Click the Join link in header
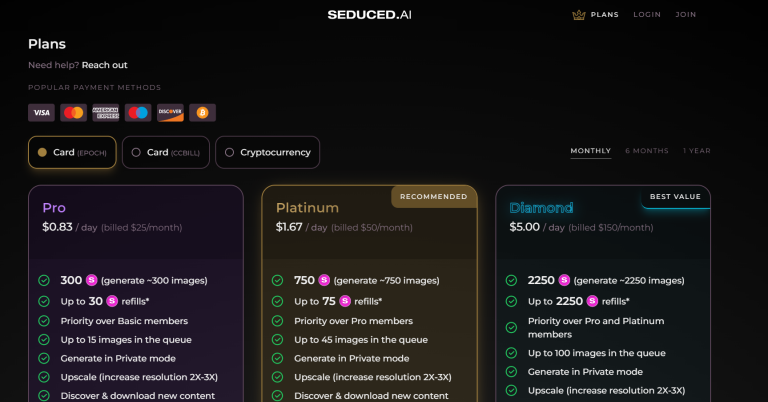The height and width of the screenshot is (402, 768). (x=686, y=15)
